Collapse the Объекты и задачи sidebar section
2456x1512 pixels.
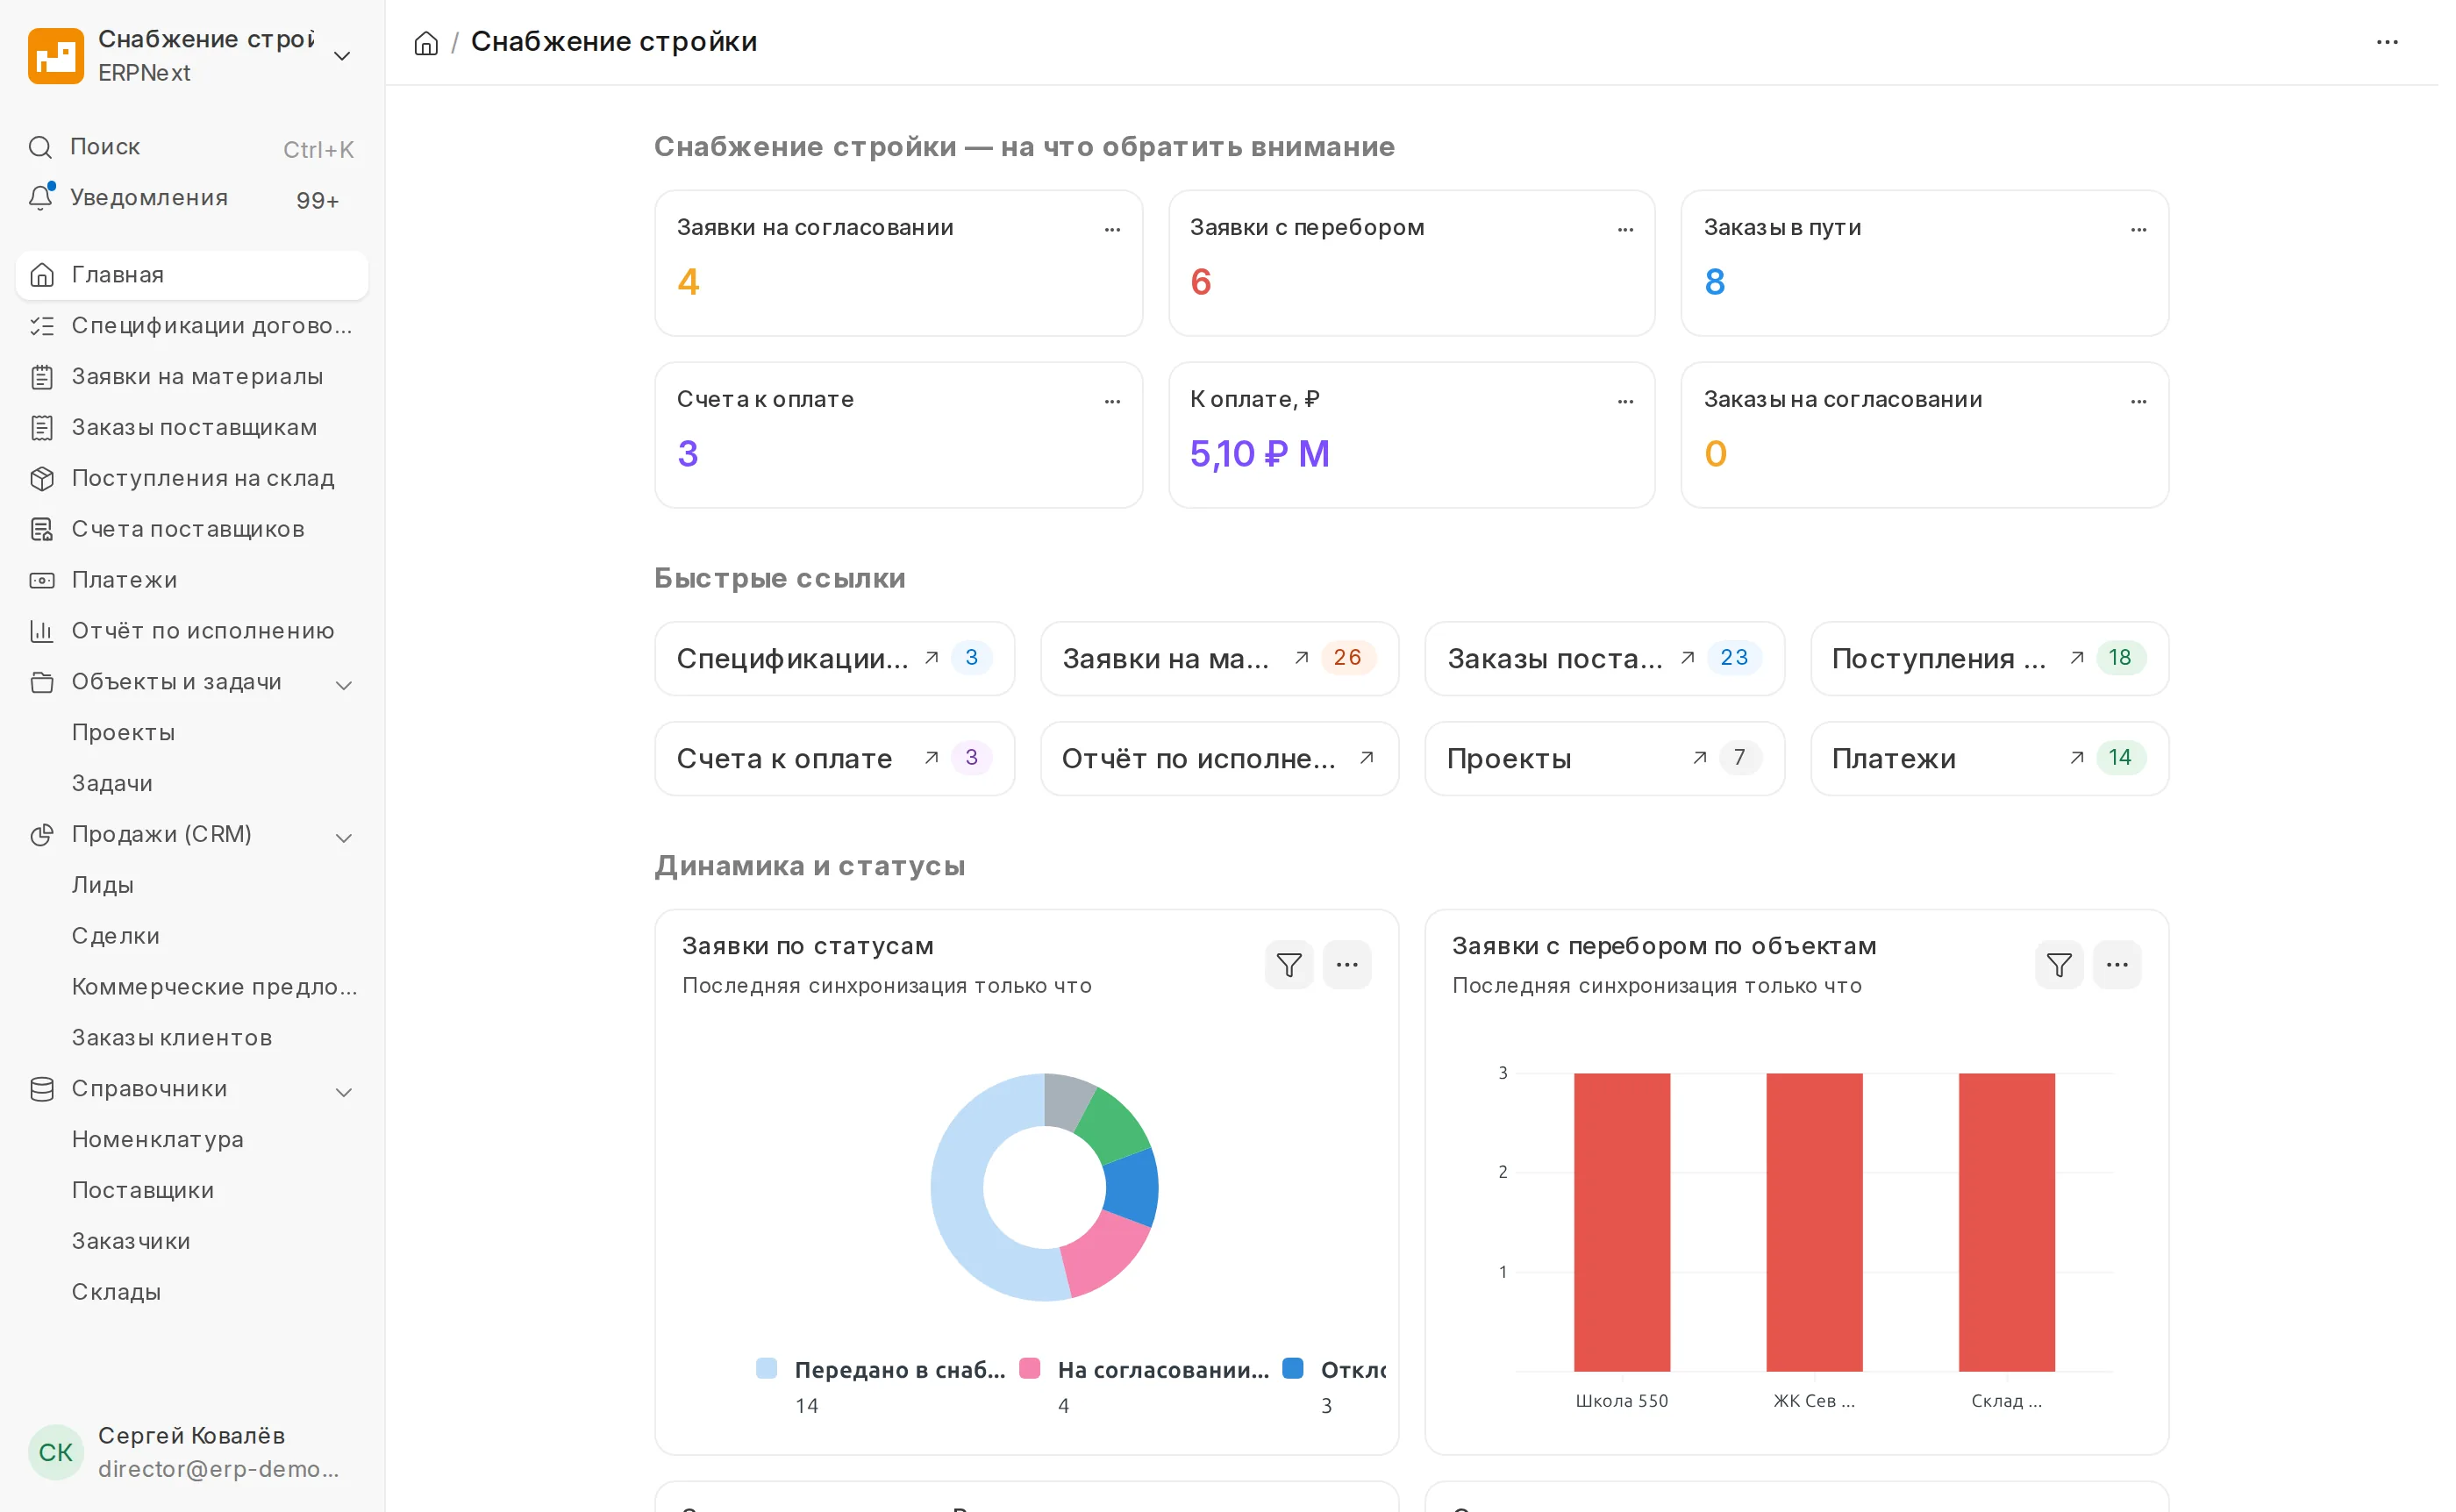[346, 690]
